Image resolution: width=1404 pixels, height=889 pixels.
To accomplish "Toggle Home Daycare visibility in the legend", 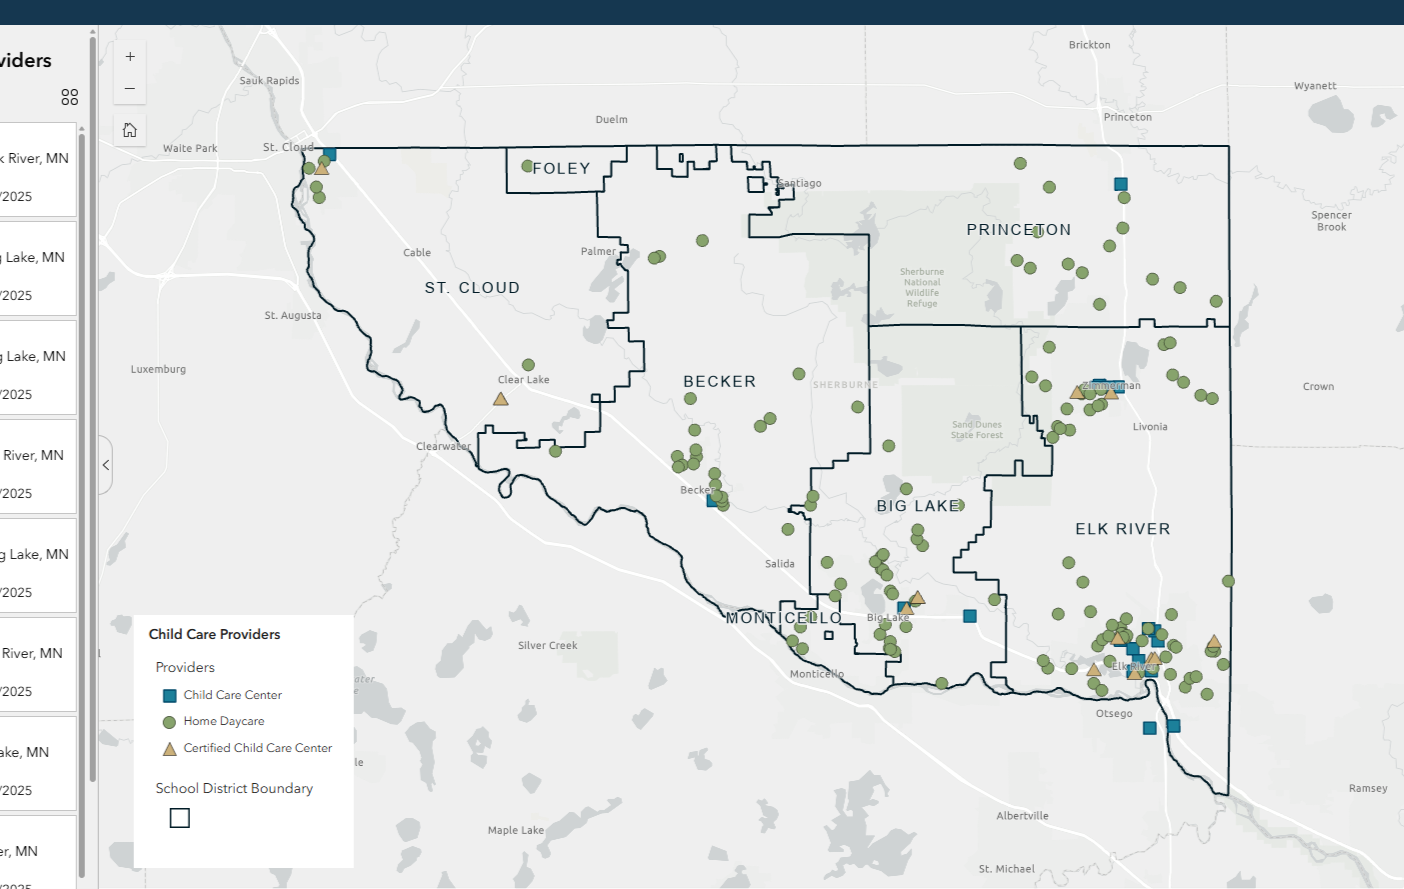I will click(167, 721).
